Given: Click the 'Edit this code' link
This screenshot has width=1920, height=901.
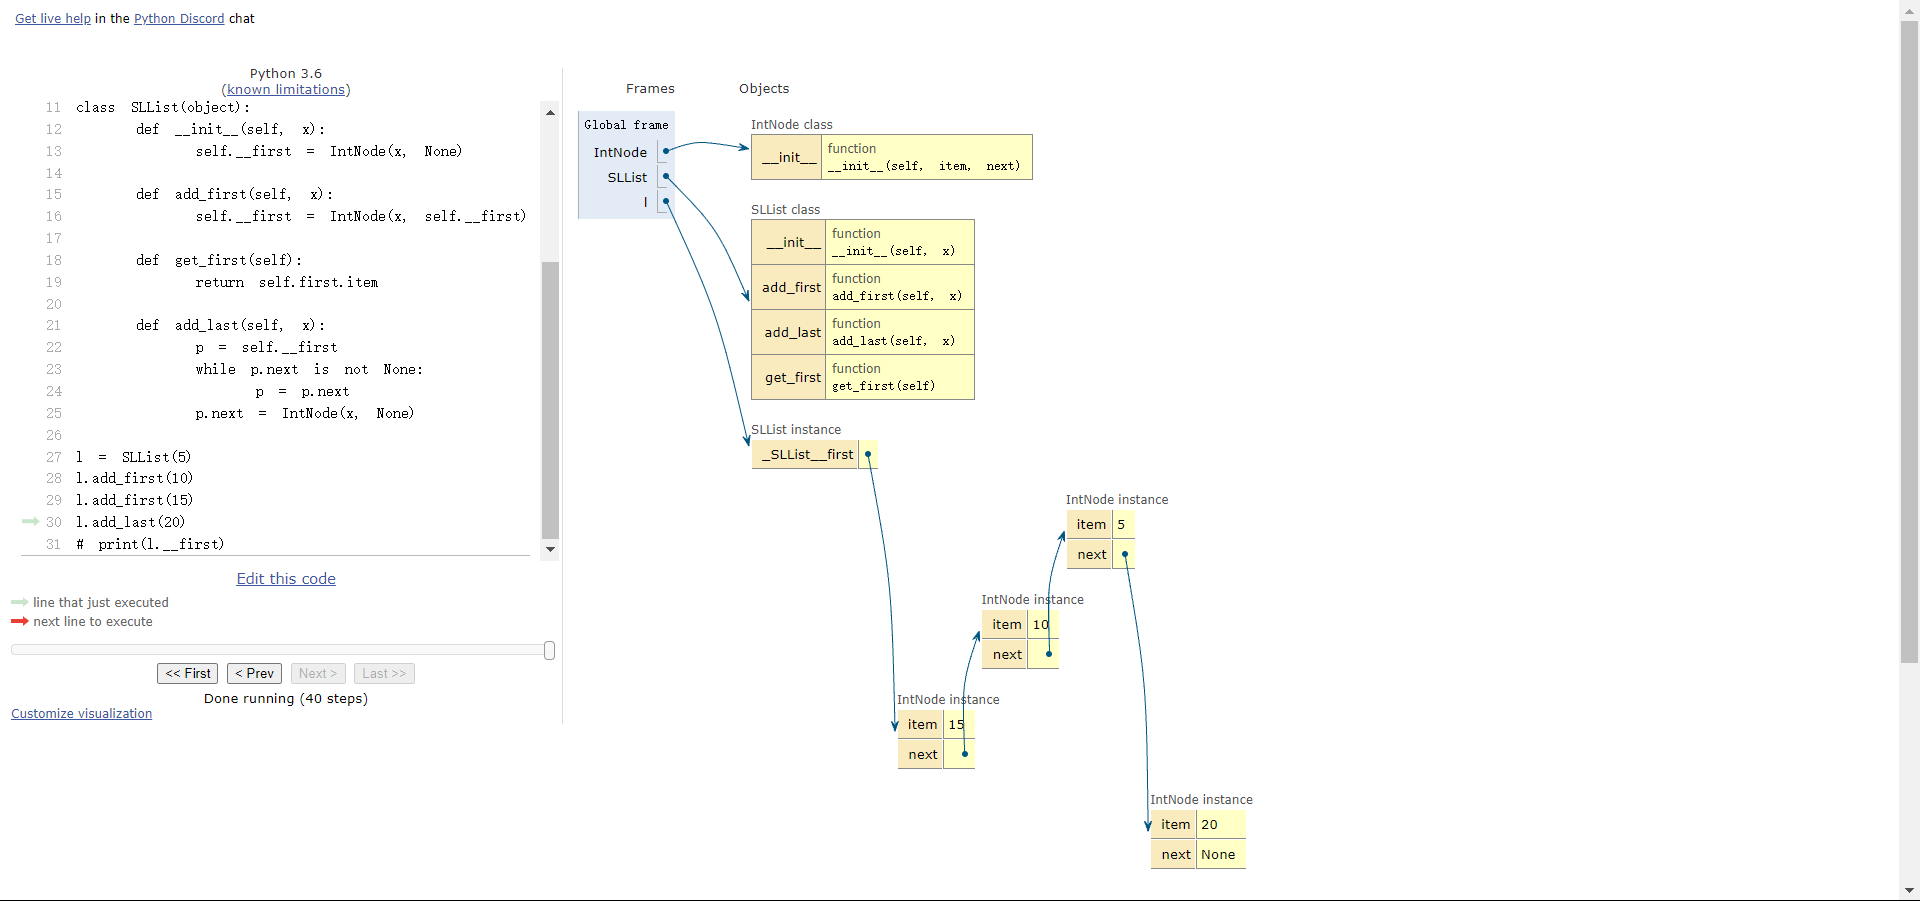Looking at the screenshot, I should pos(286,579).
